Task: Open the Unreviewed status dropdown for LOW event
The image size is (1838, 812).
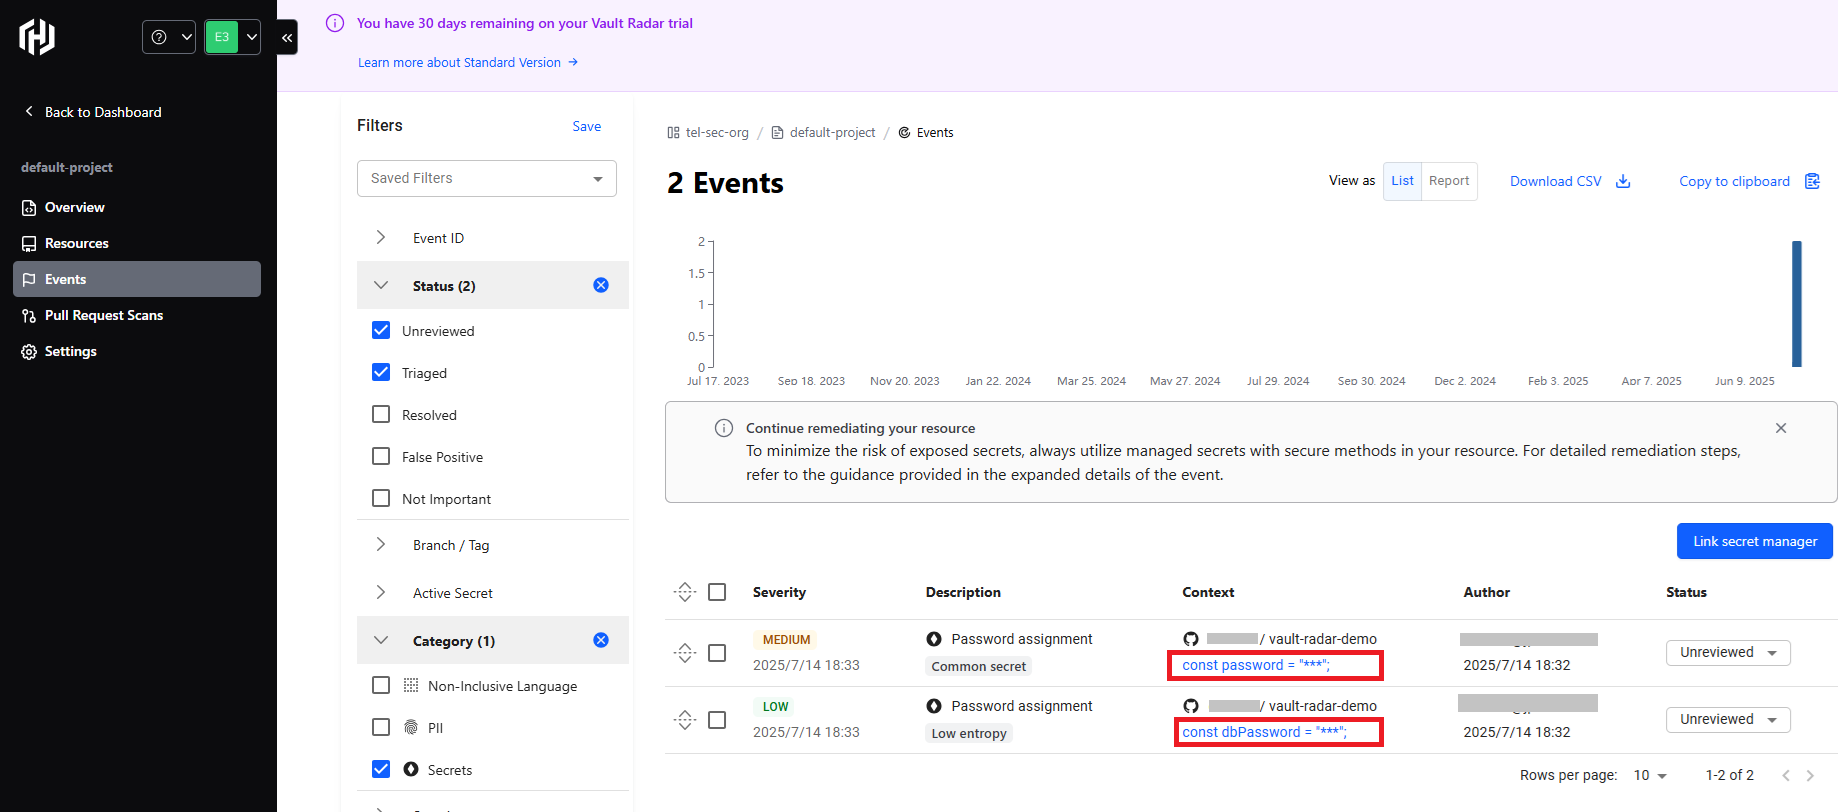Action: (x=1728, y=719)
